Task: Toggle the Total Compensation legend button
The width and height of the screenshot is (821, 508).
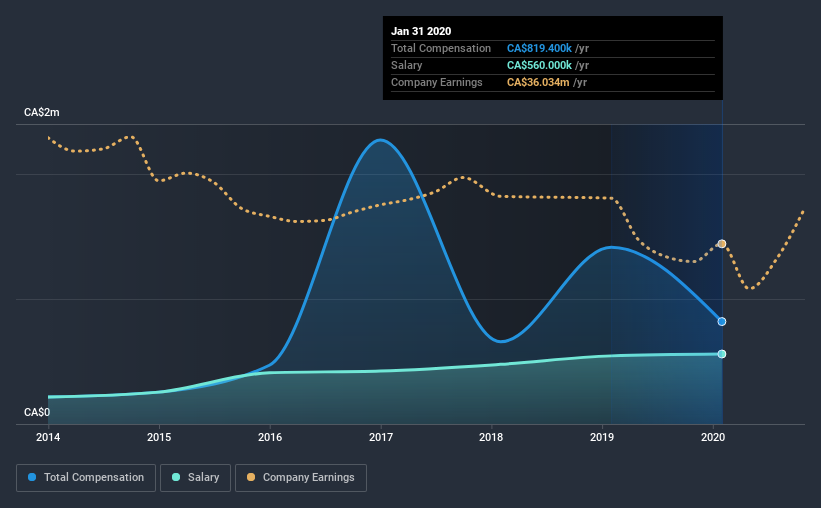Action: coord(86,478)
